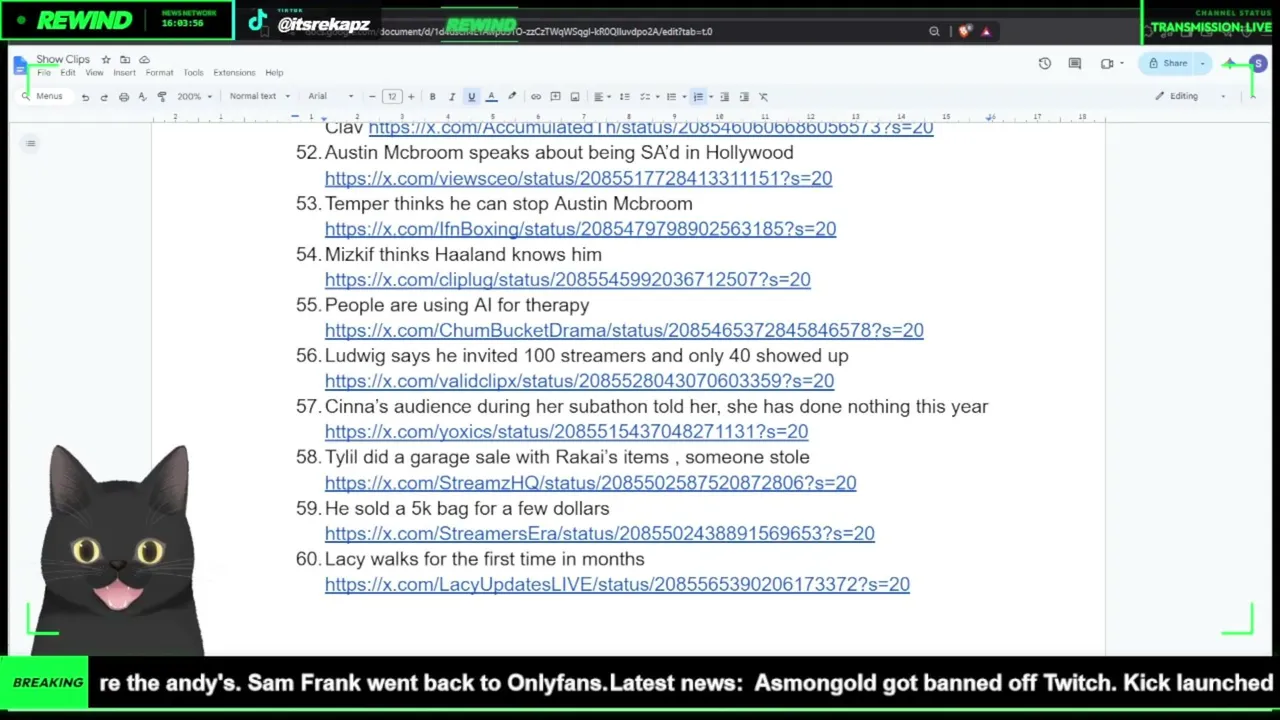Open the Edit menu
The height and width of the screenshot is (720, 1280).
pyautogui.click(x=67, y=73)
